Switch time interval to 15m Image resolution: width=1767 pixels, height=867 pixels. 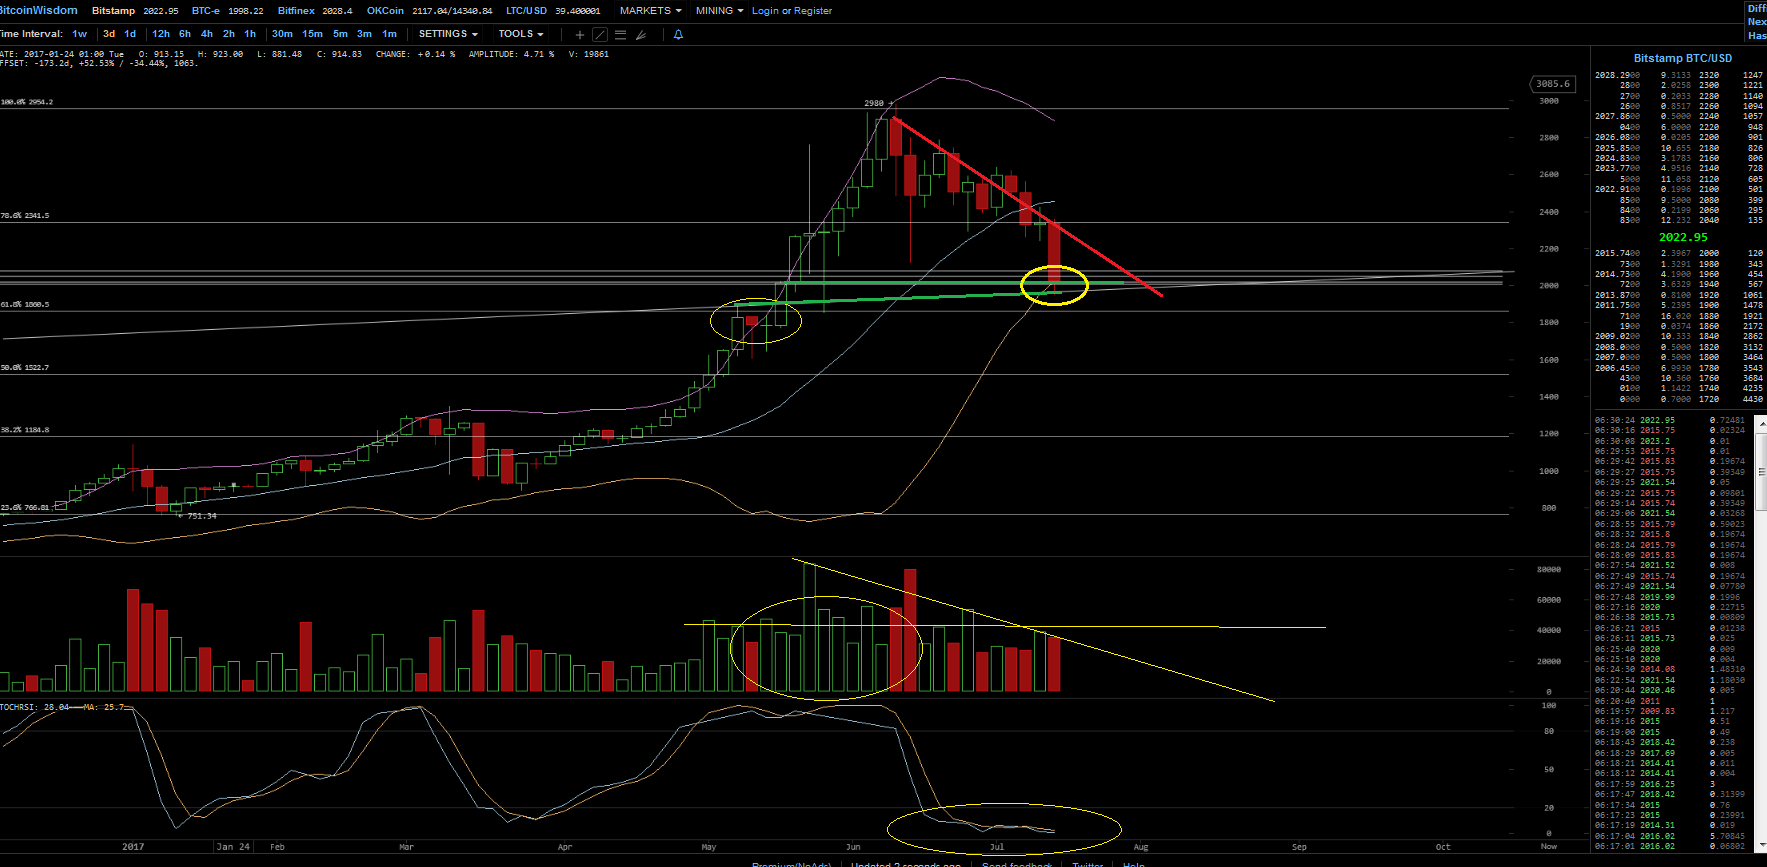(x=312, y=34)
